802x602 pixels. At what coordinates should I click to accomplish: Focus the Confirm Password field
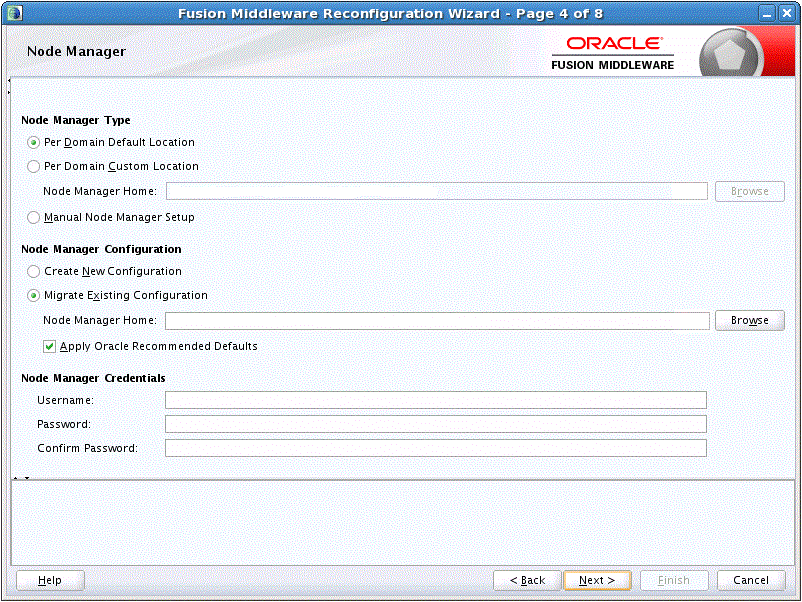(x=436, y=448)
